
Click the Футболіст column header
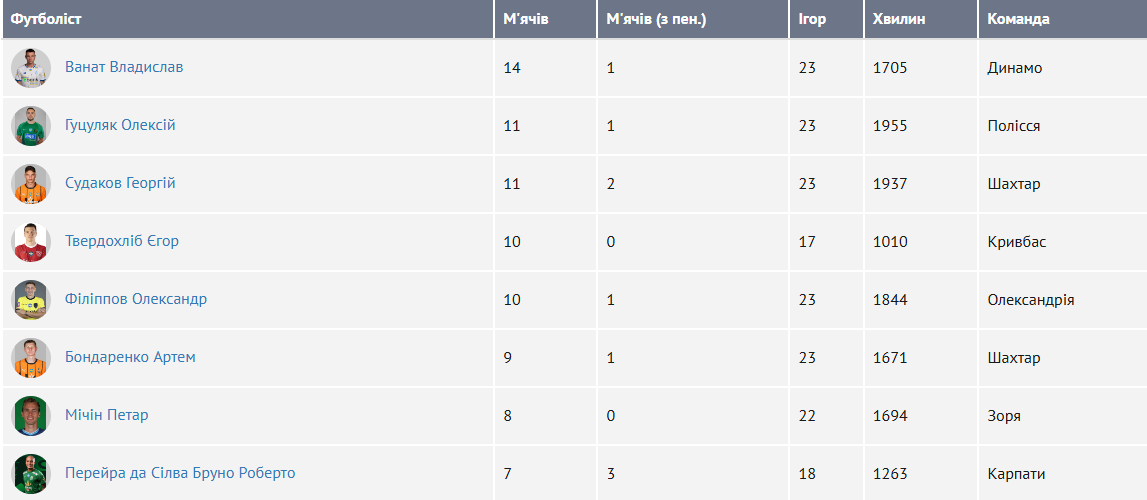46,19
